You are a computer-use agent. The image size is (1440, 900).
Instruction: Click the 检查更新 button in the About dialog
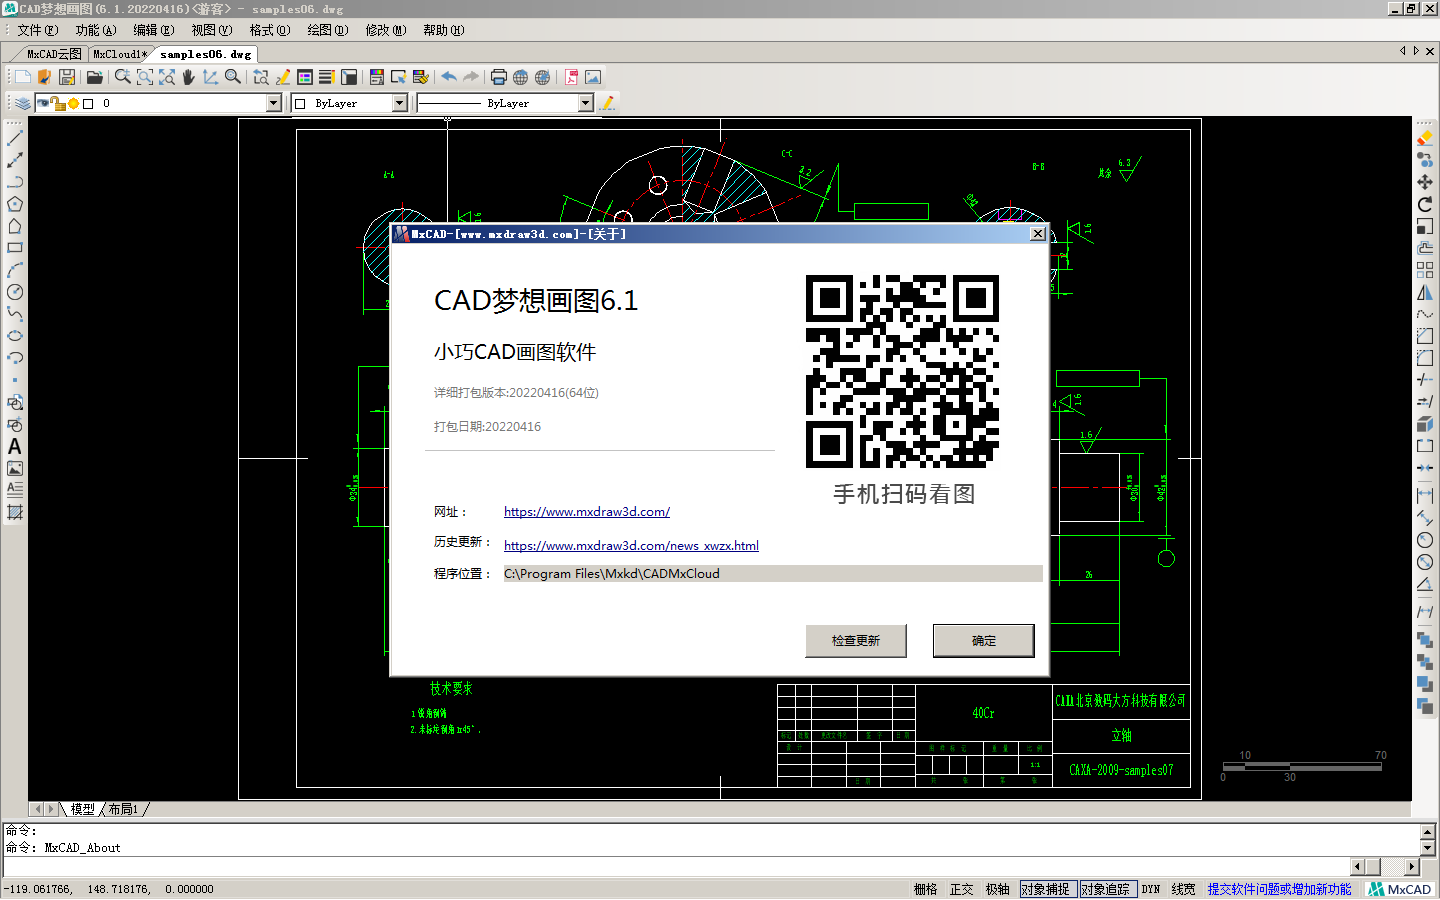pos(856,640)
